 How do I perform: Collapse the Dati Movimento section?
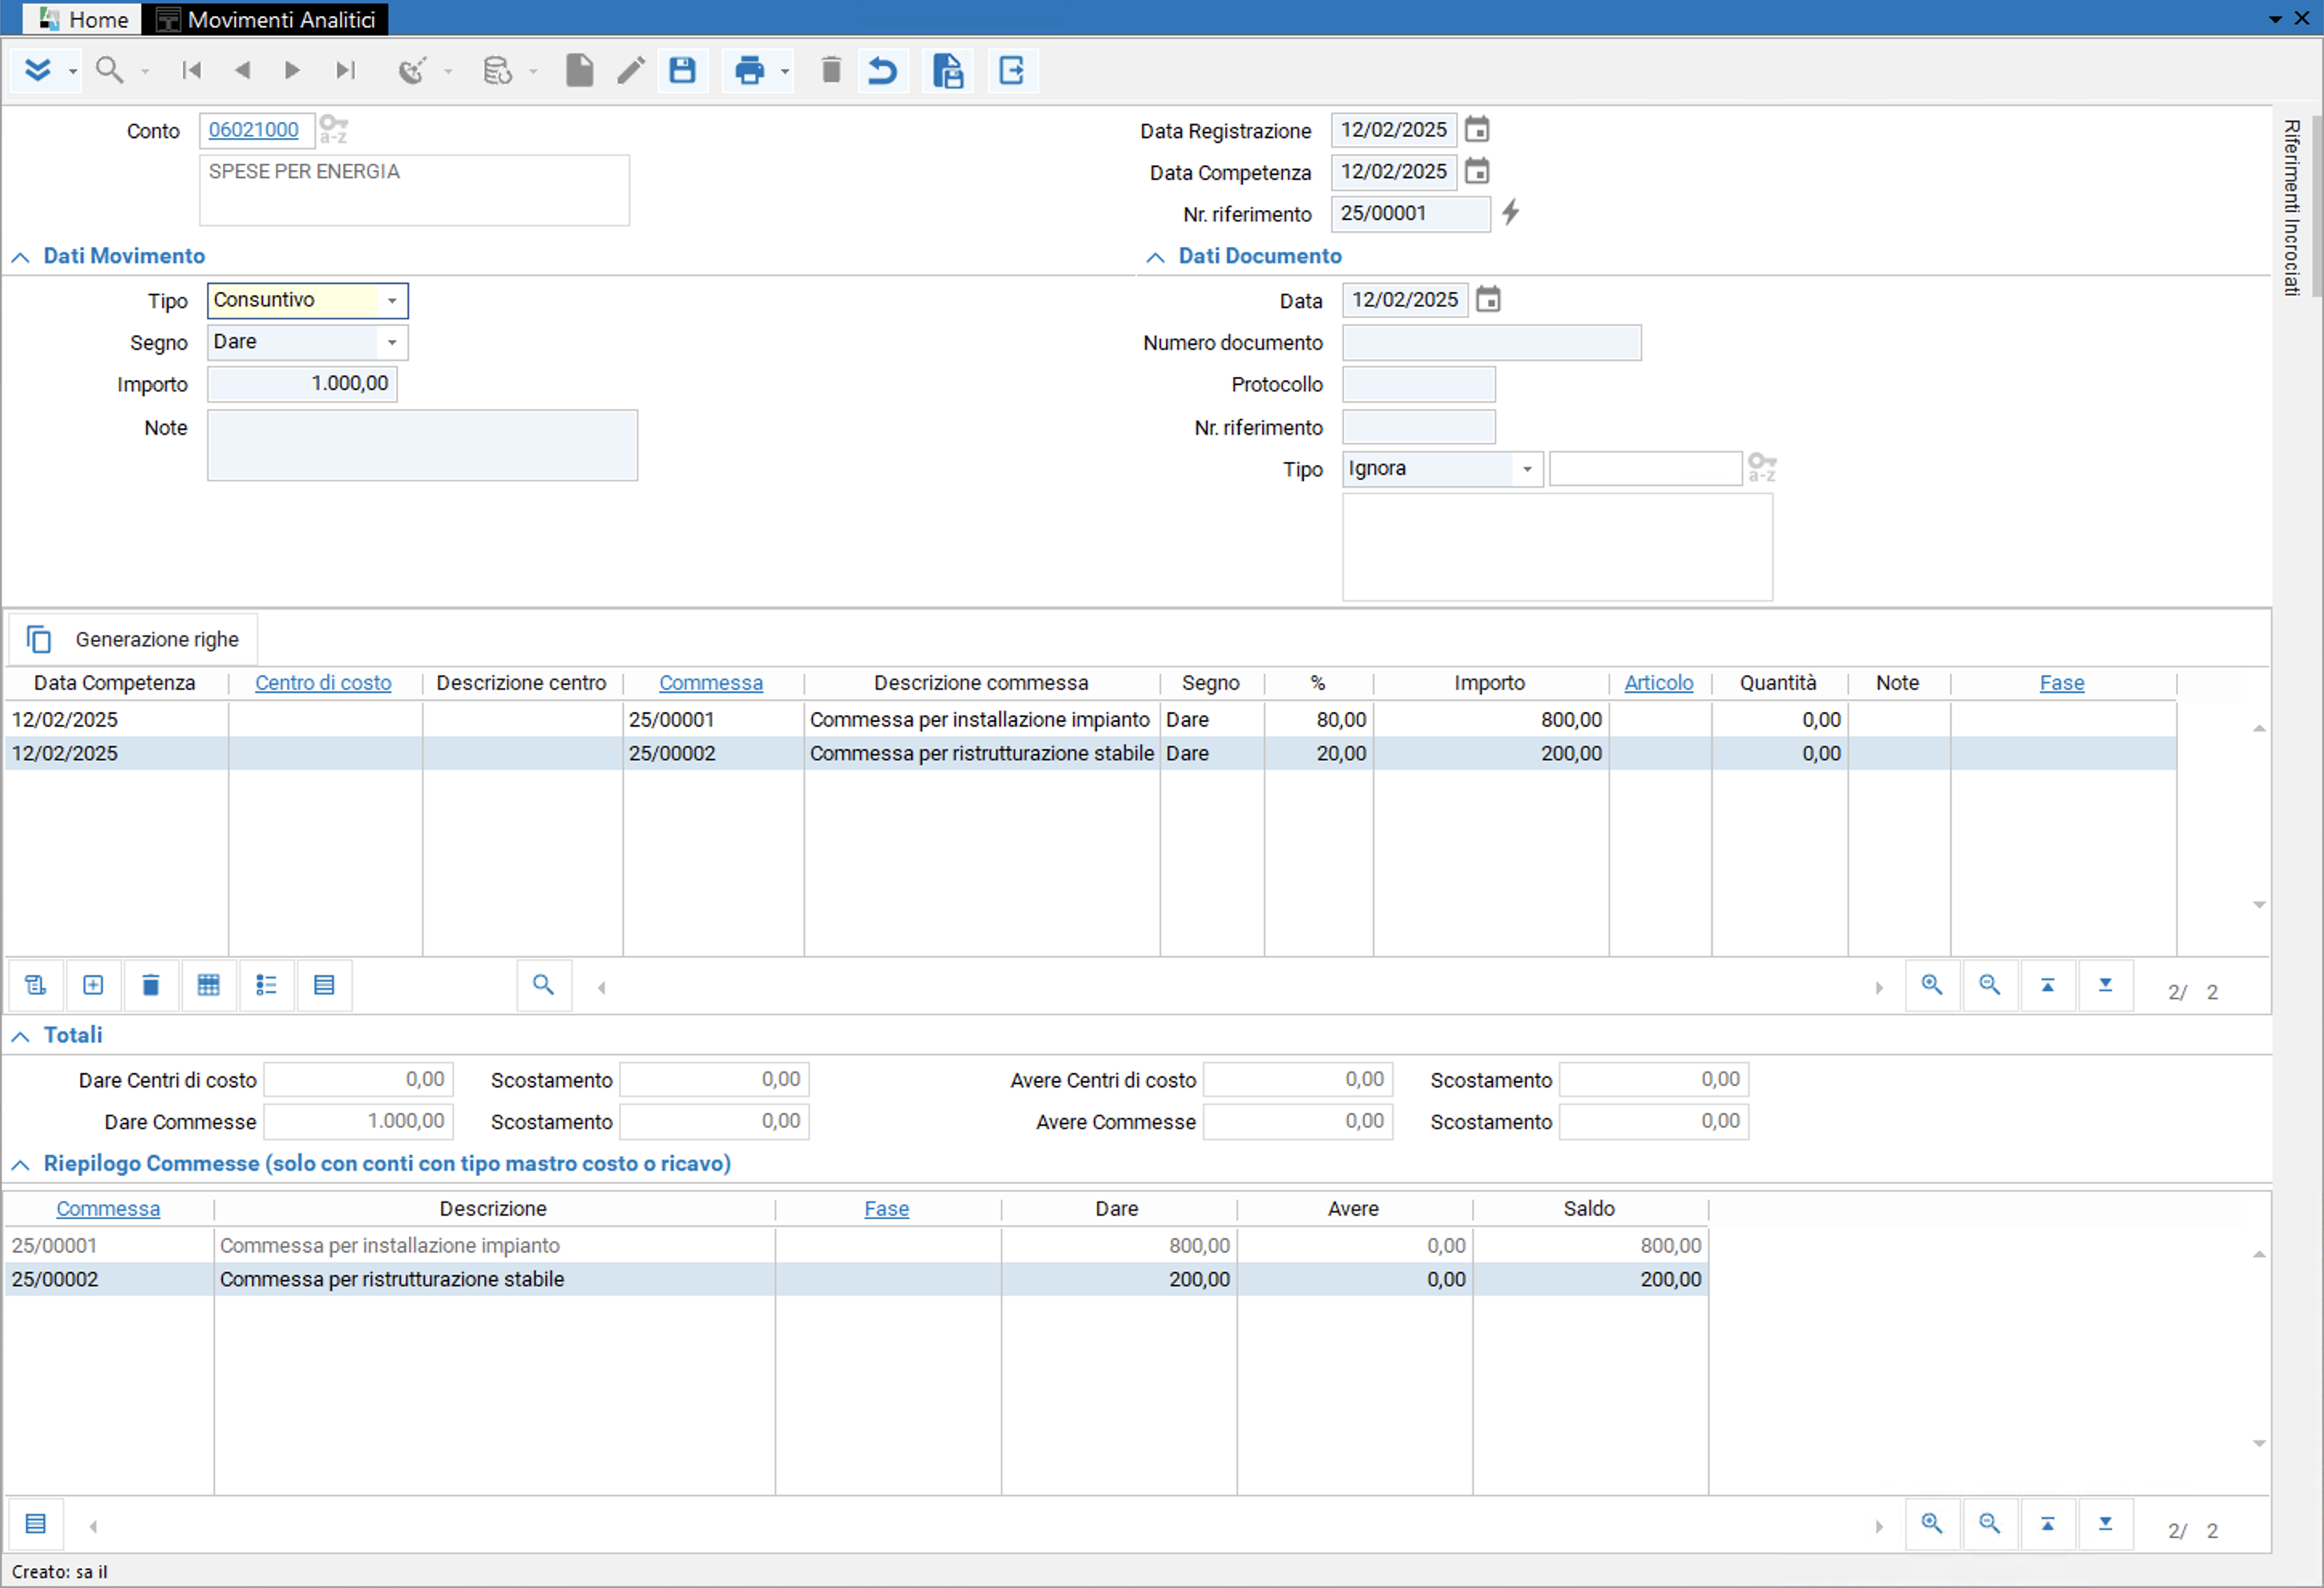click(20, 258)
